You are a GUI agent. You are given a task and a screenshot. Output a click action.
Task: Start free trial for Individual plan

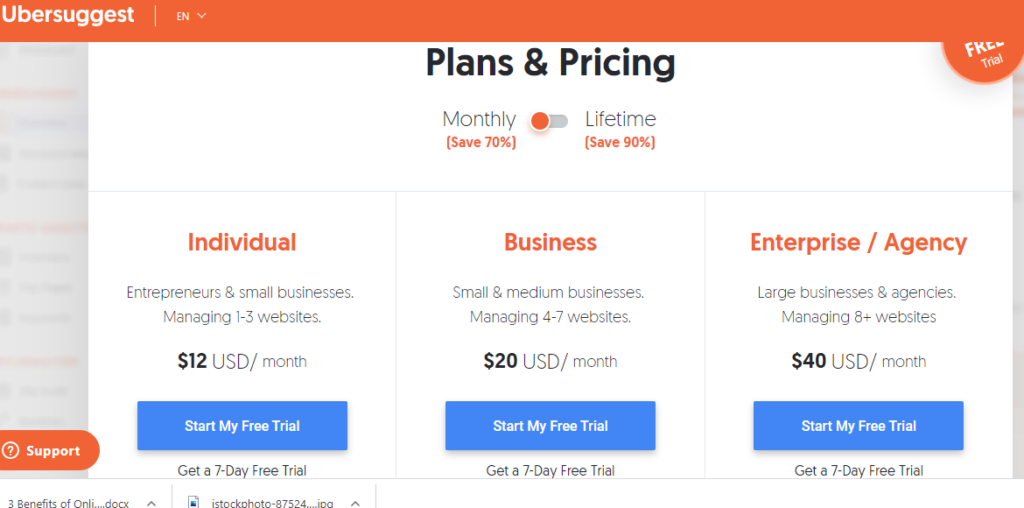coord(242,426)
